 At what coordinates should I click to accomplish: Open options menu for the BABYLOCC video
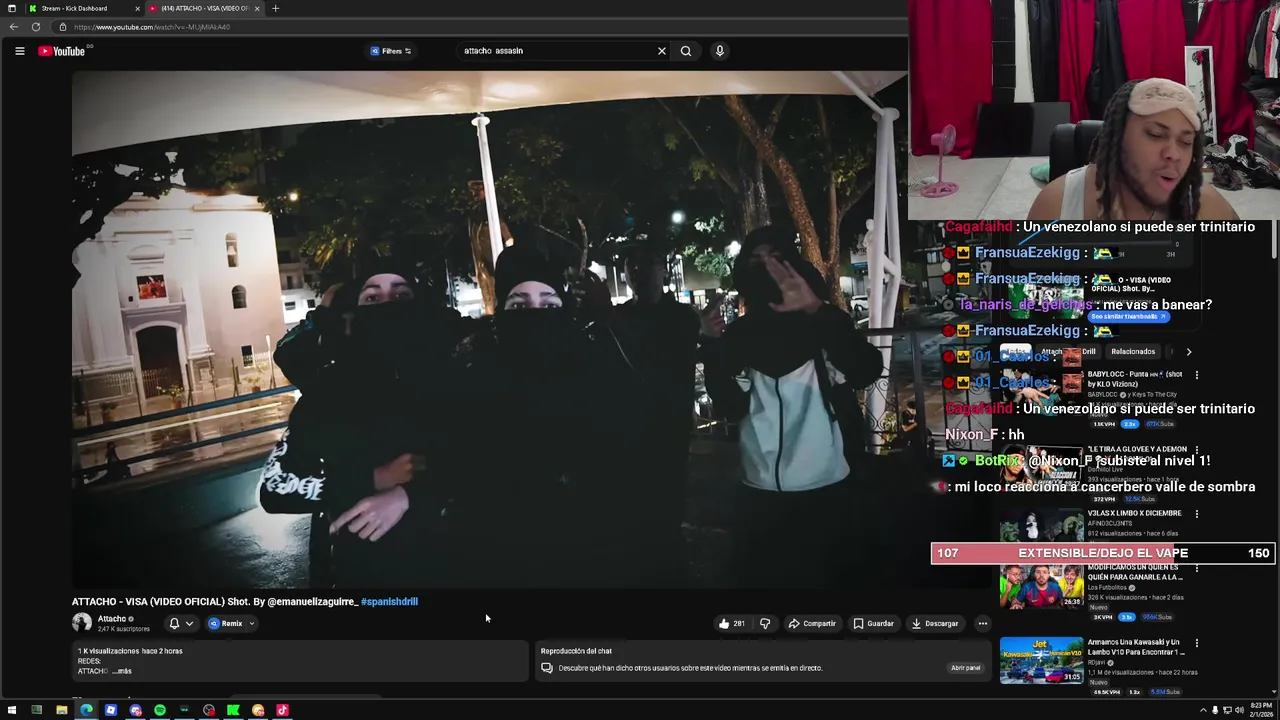coord(1196,375)
